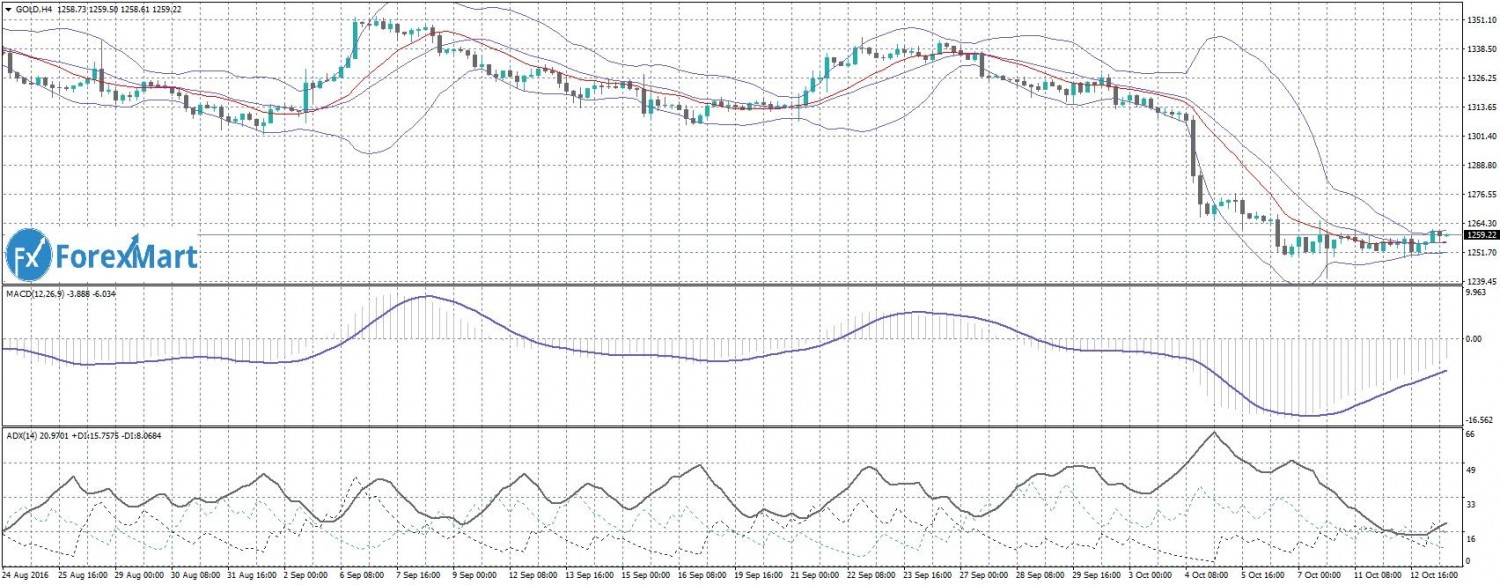Click the ADX(14) indicator label
The image size is (1500, 585).
pyautogui.click(x=24, y=435)
